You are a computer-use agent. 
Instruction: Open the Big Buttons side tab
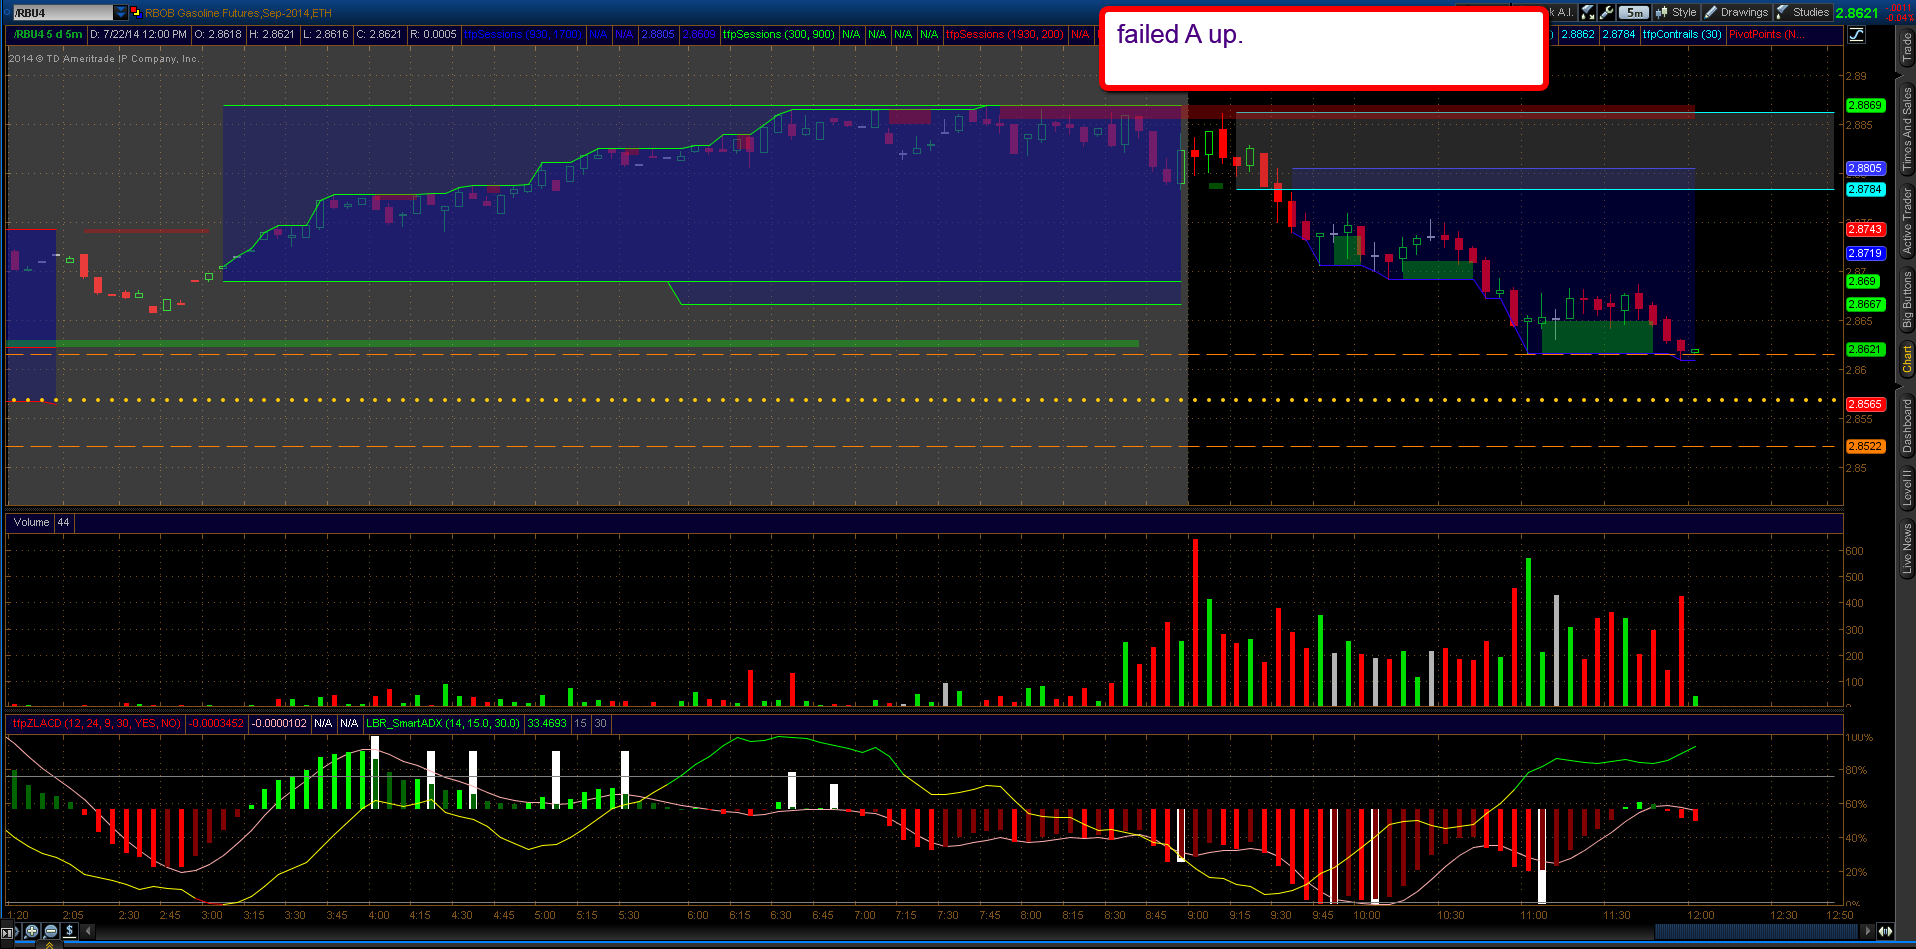(1906, 299)
